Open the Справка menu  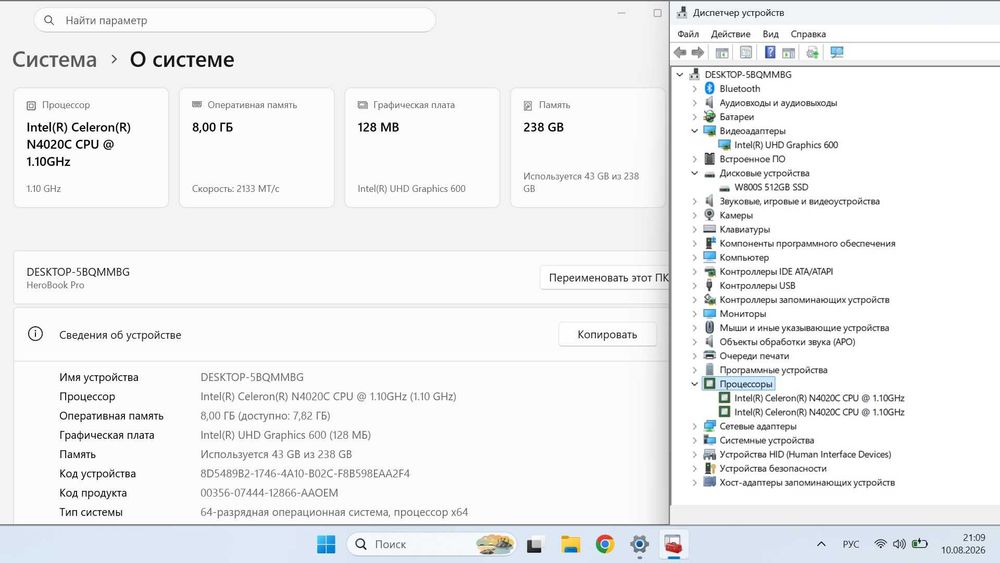coord(808,34)
